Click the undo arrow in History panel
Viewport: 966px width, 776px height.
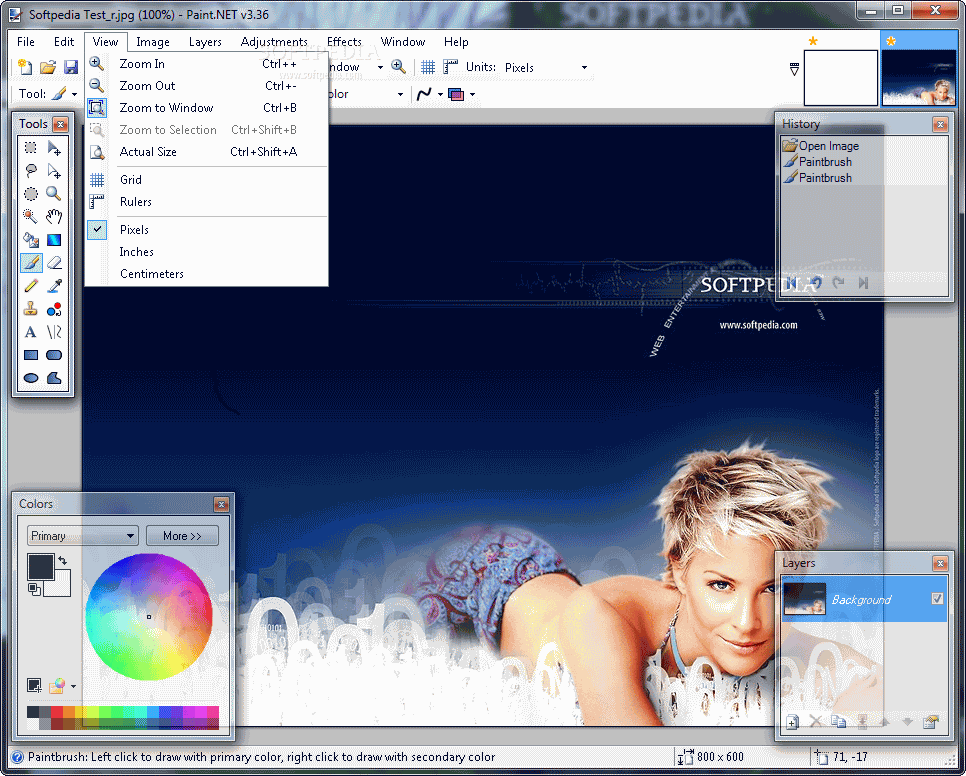[815, 283]
